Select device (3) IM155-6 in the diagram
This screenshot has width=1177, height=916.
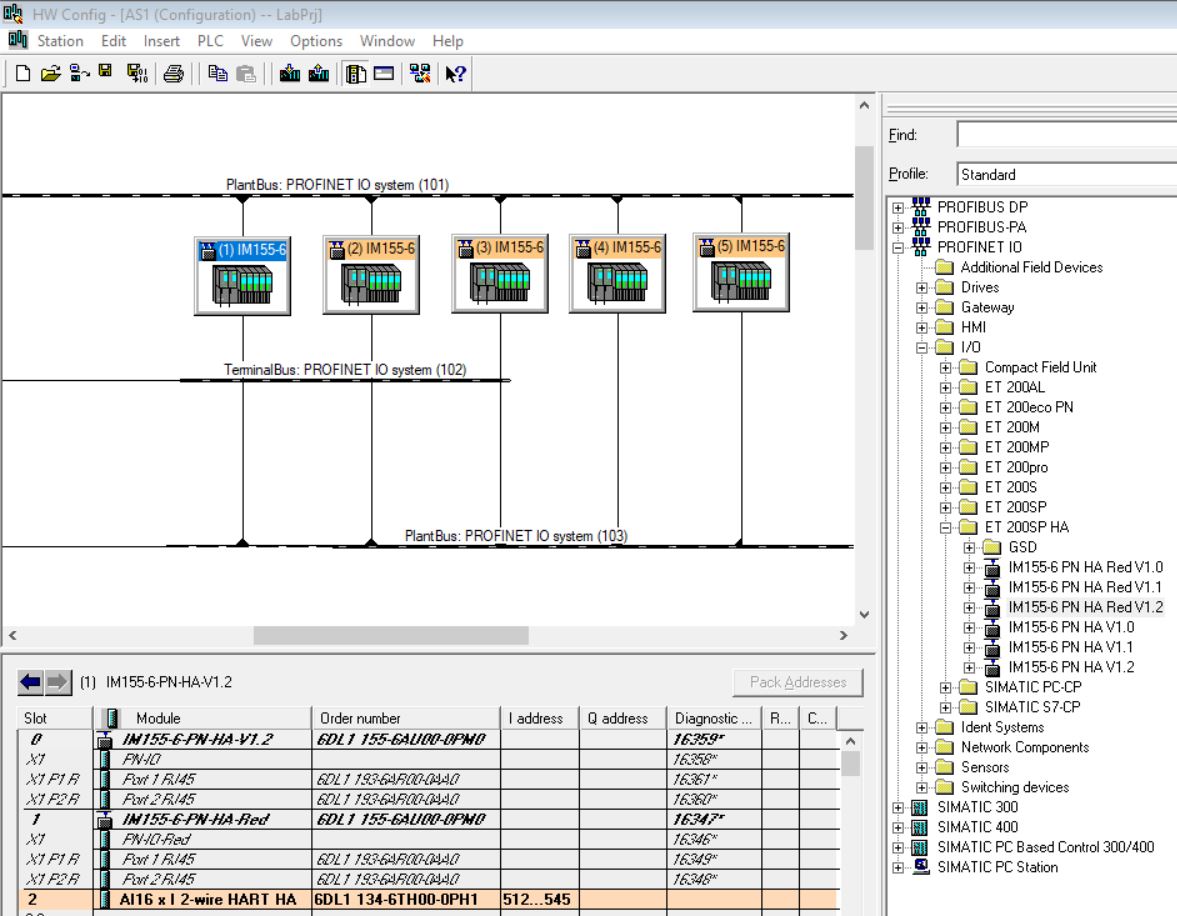[500, 273]
